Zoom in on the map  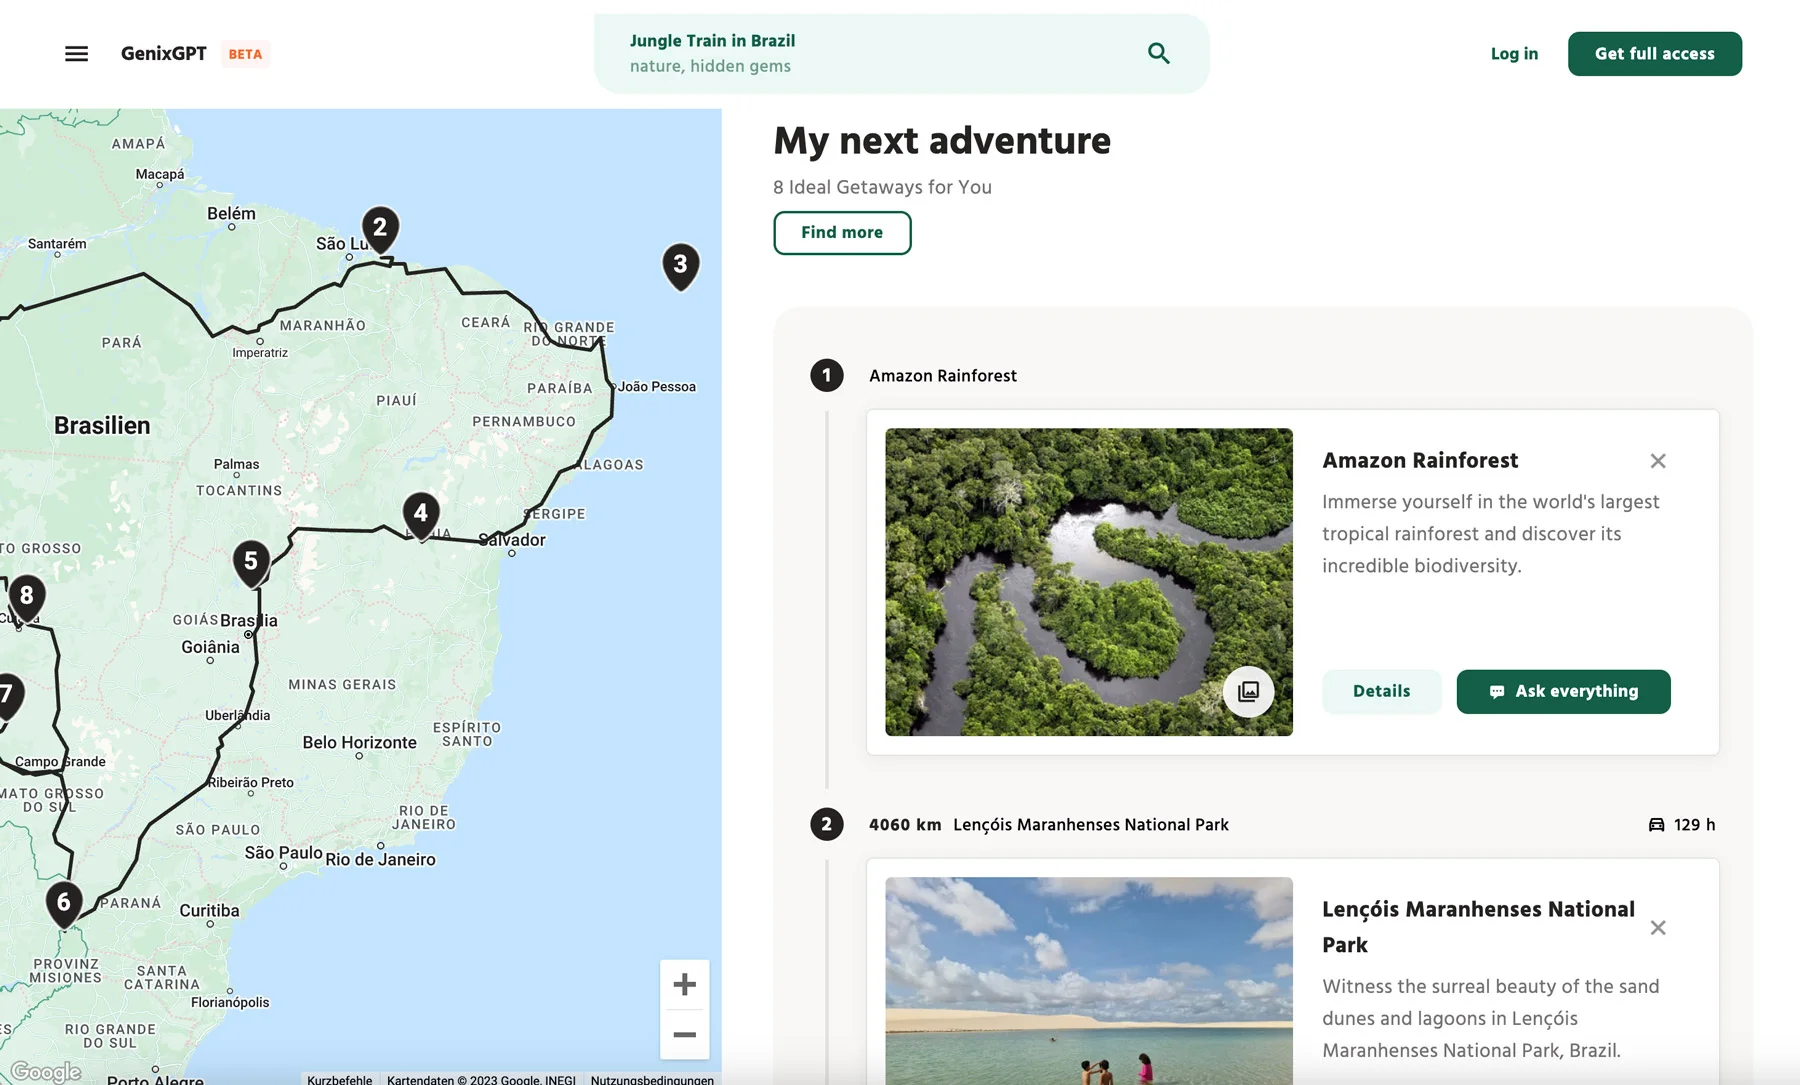coord(685,985)
